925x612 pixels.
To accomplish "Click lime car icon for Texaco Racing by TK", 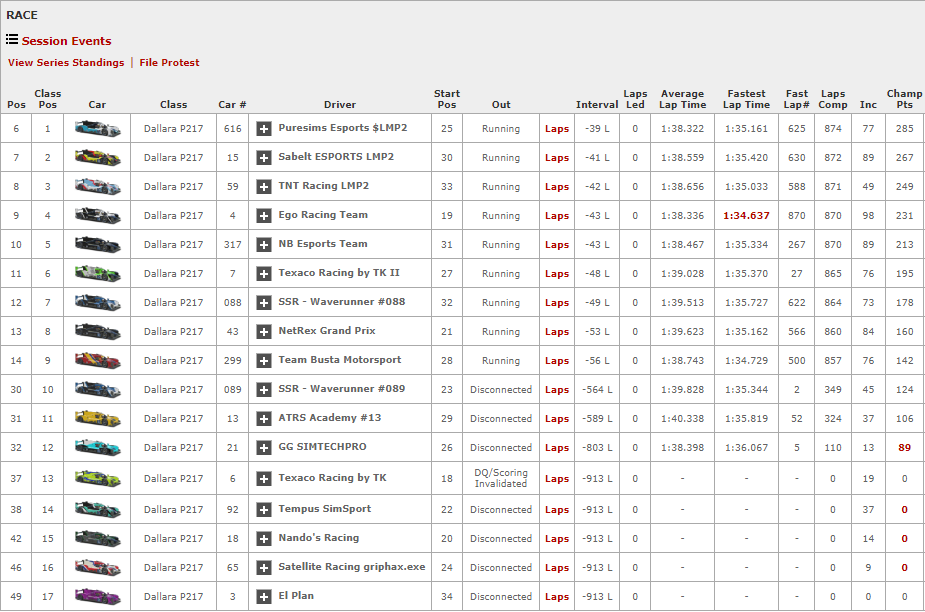I will (97, 477).
